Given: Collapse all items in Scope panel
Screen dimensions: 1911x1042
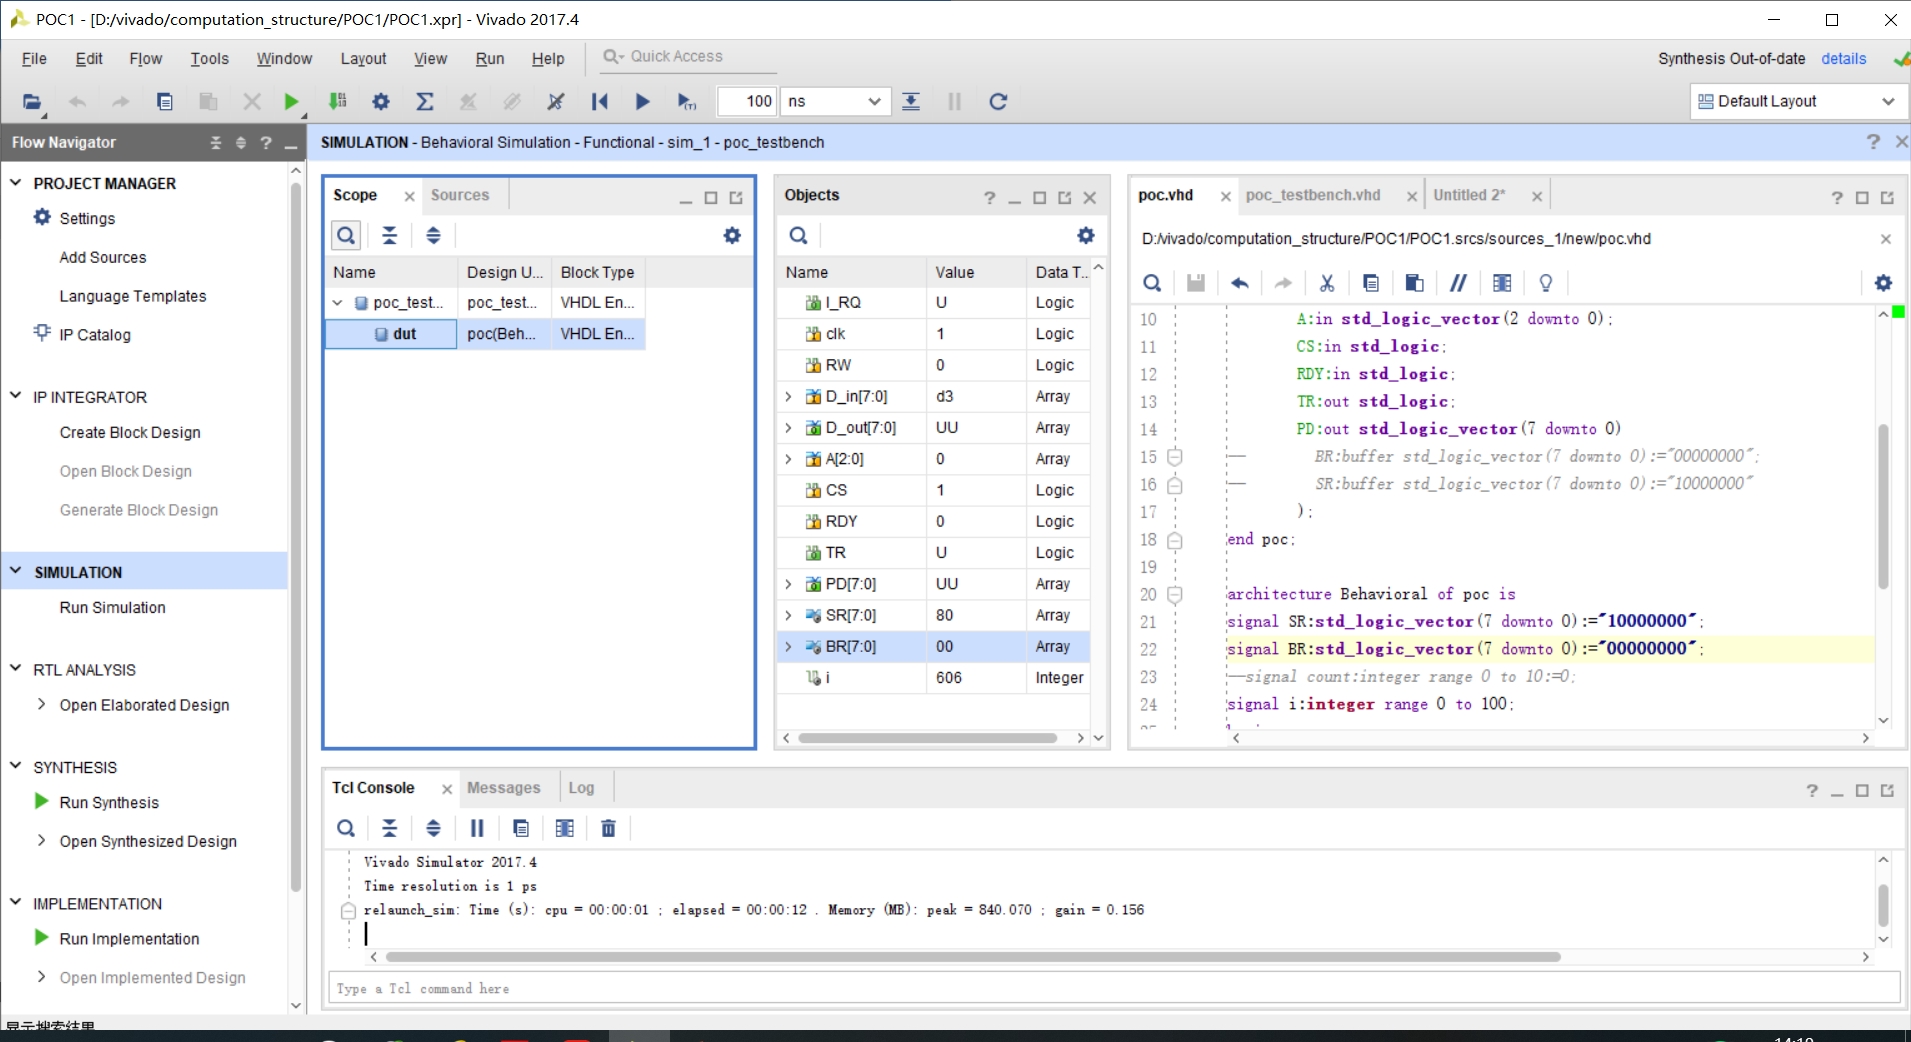Looking at the screenshot, I should [390, 235].
